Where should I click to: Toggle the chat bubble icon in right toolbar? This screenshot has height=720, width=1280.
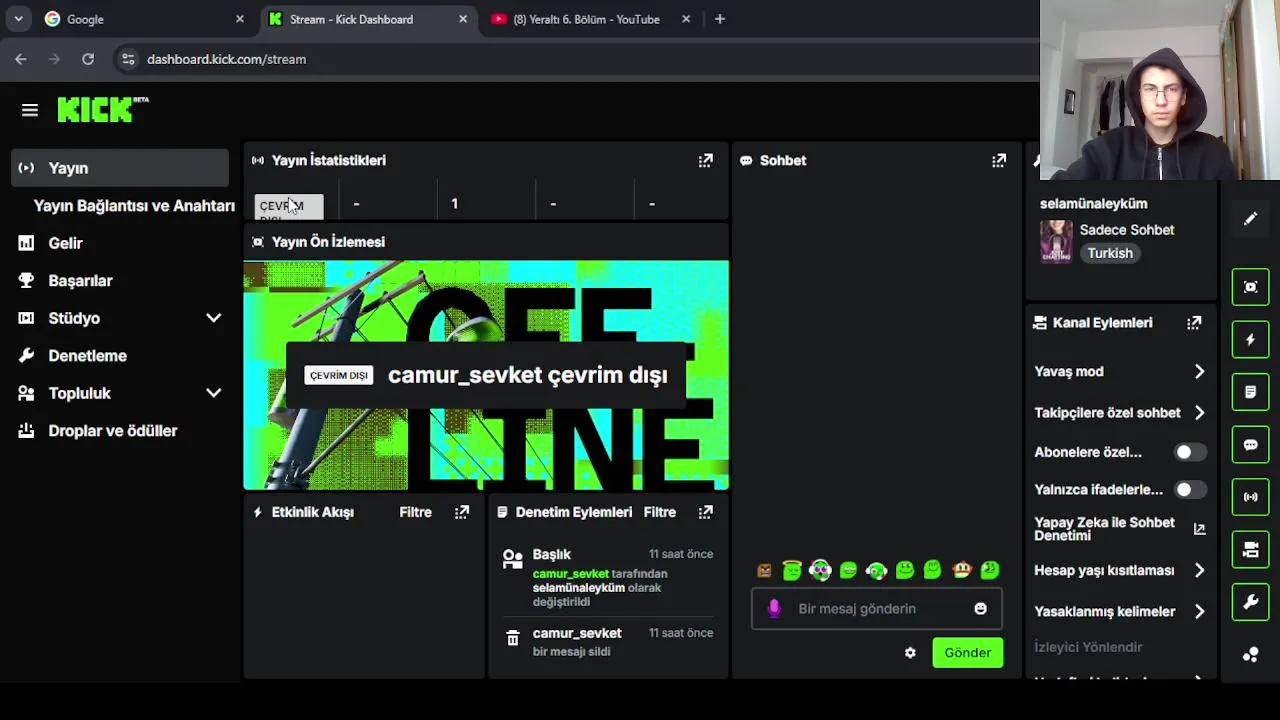(x=1251, y=445)
